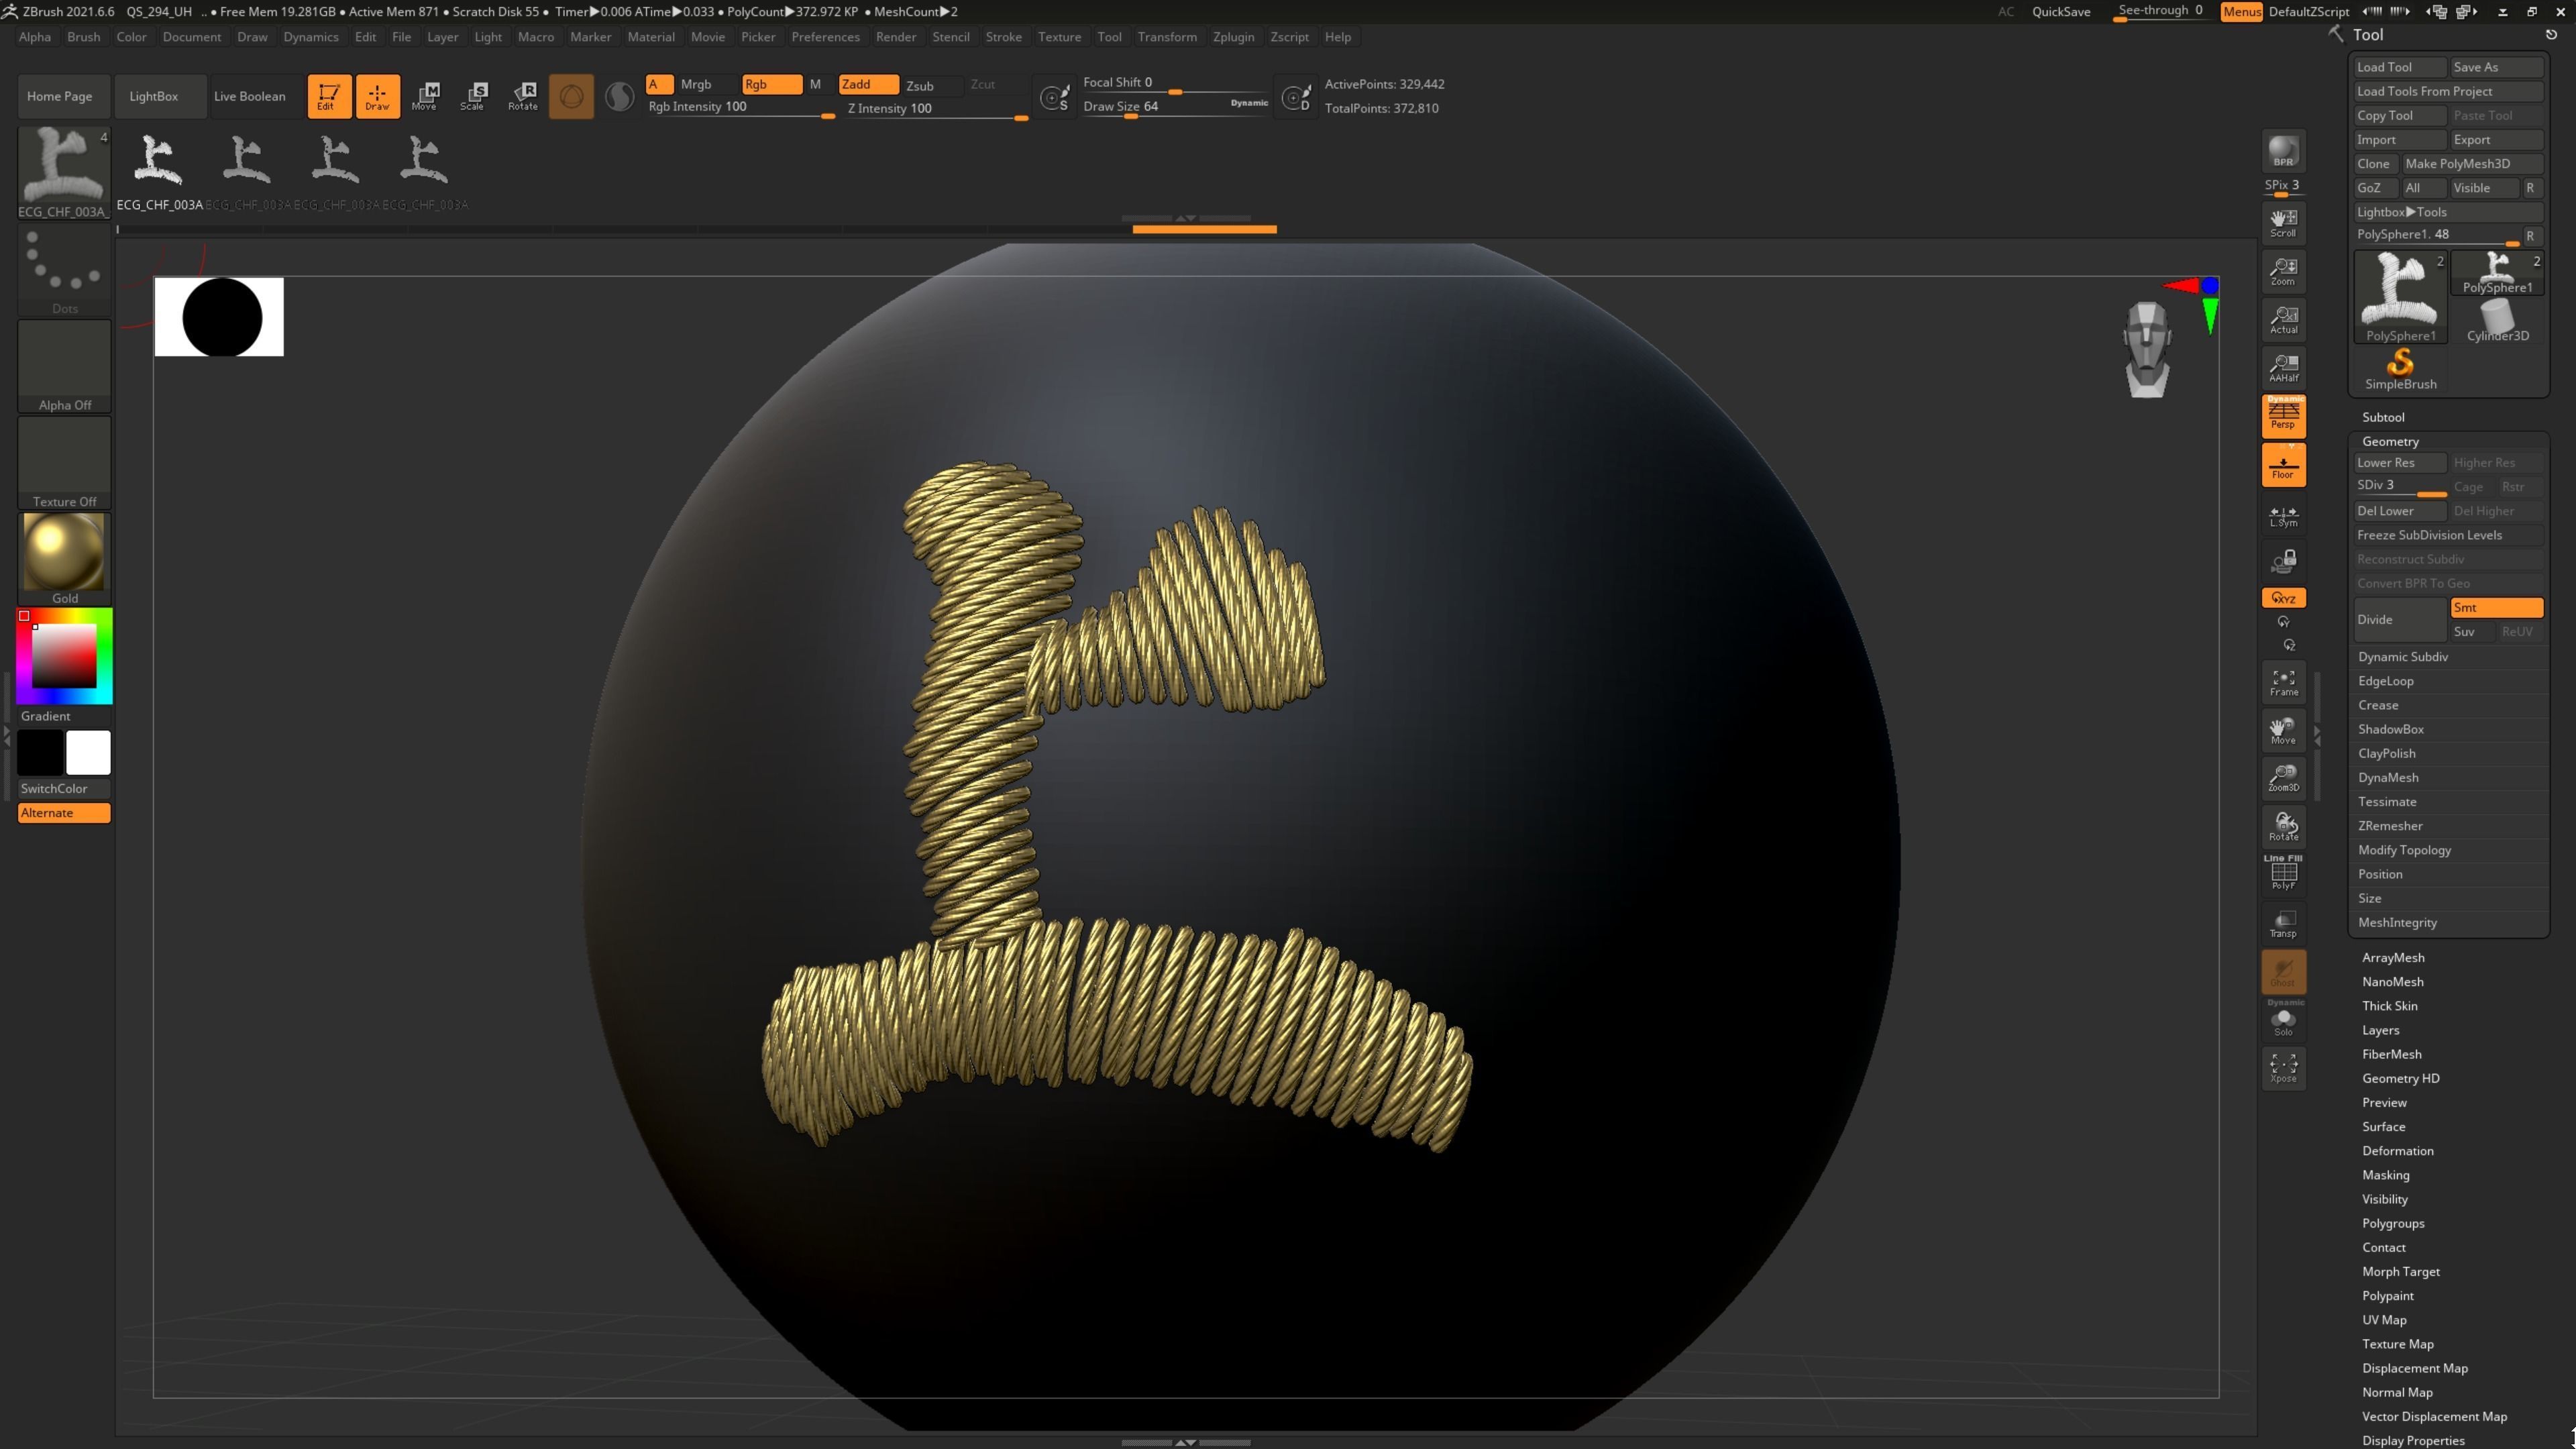Expand the UV Map section
Viewport: 2576px width, 1449px height.
pyautogui.click(x=2384, y=1320)
